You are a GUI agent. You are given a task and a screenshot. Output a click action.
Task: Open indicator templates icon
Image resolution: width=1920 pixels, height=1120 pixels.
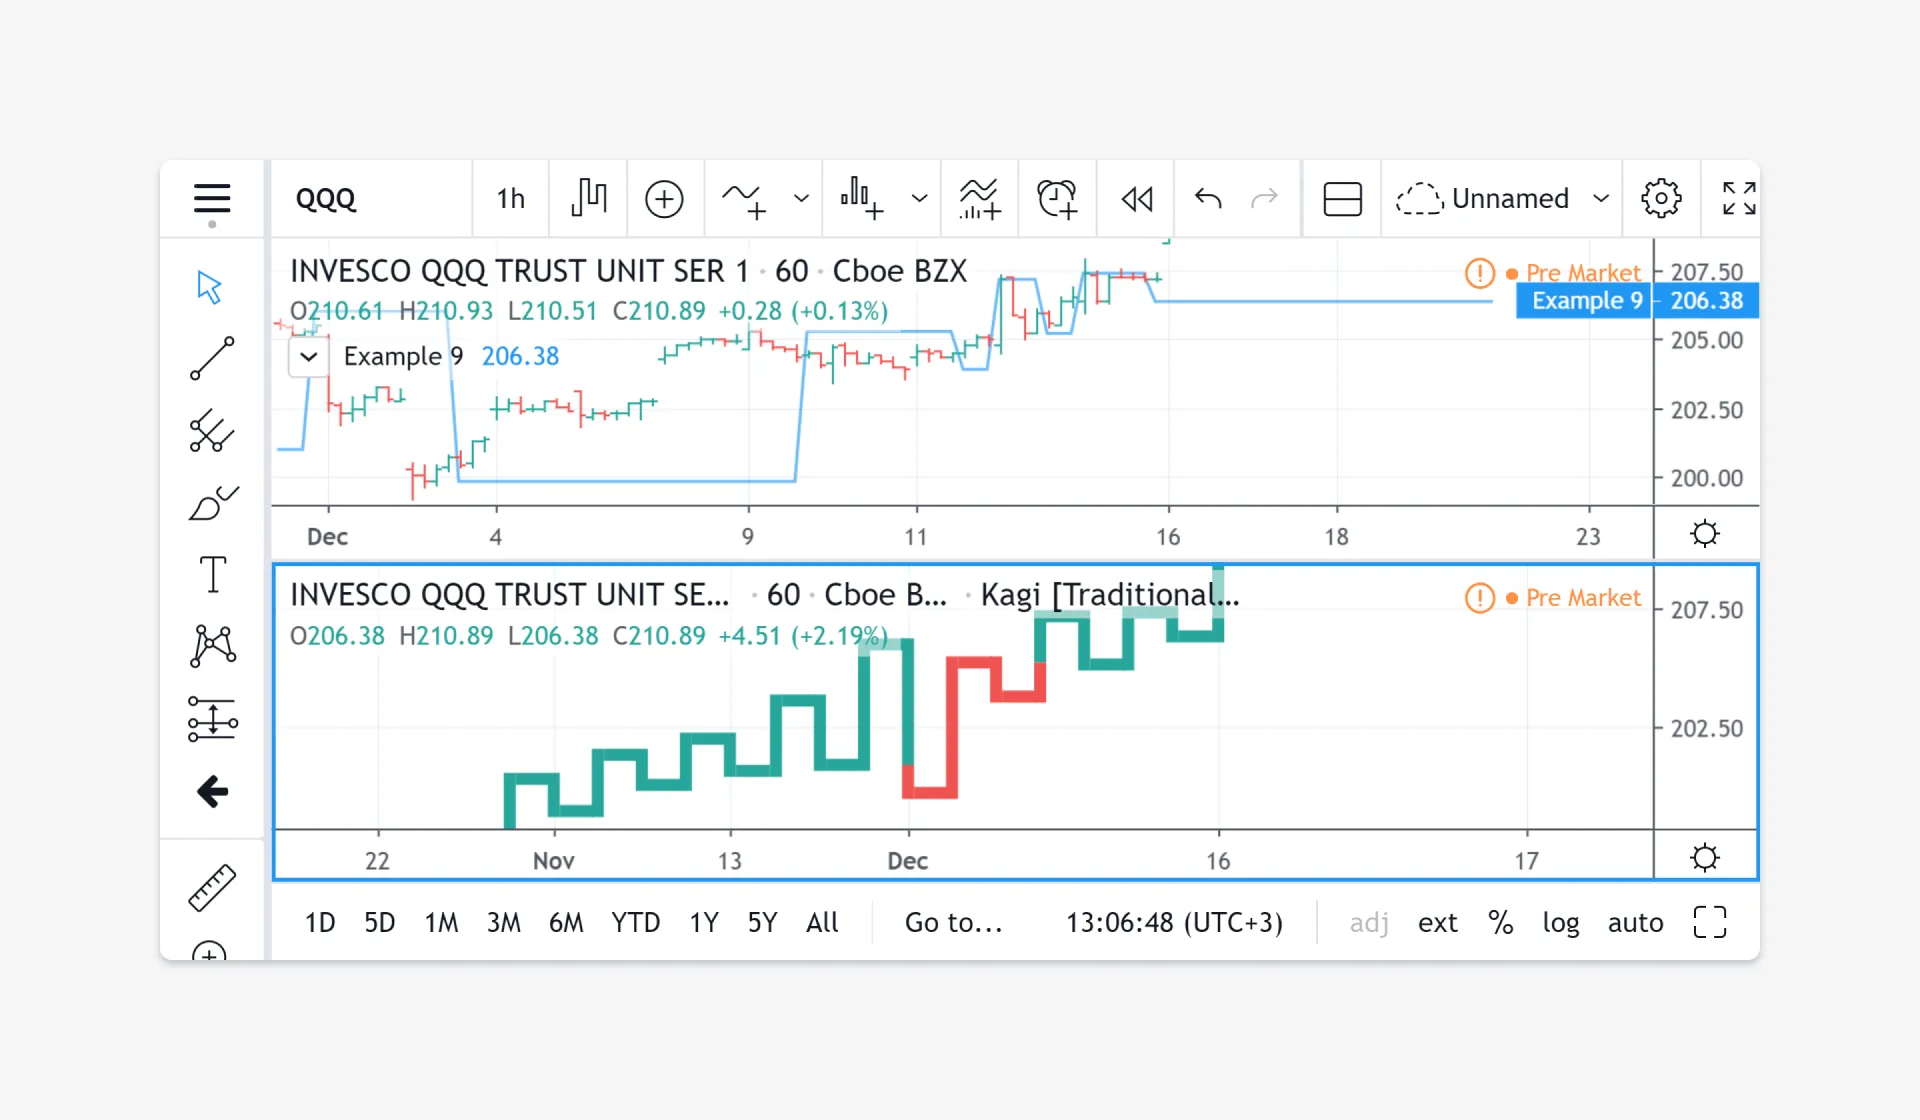980,198
